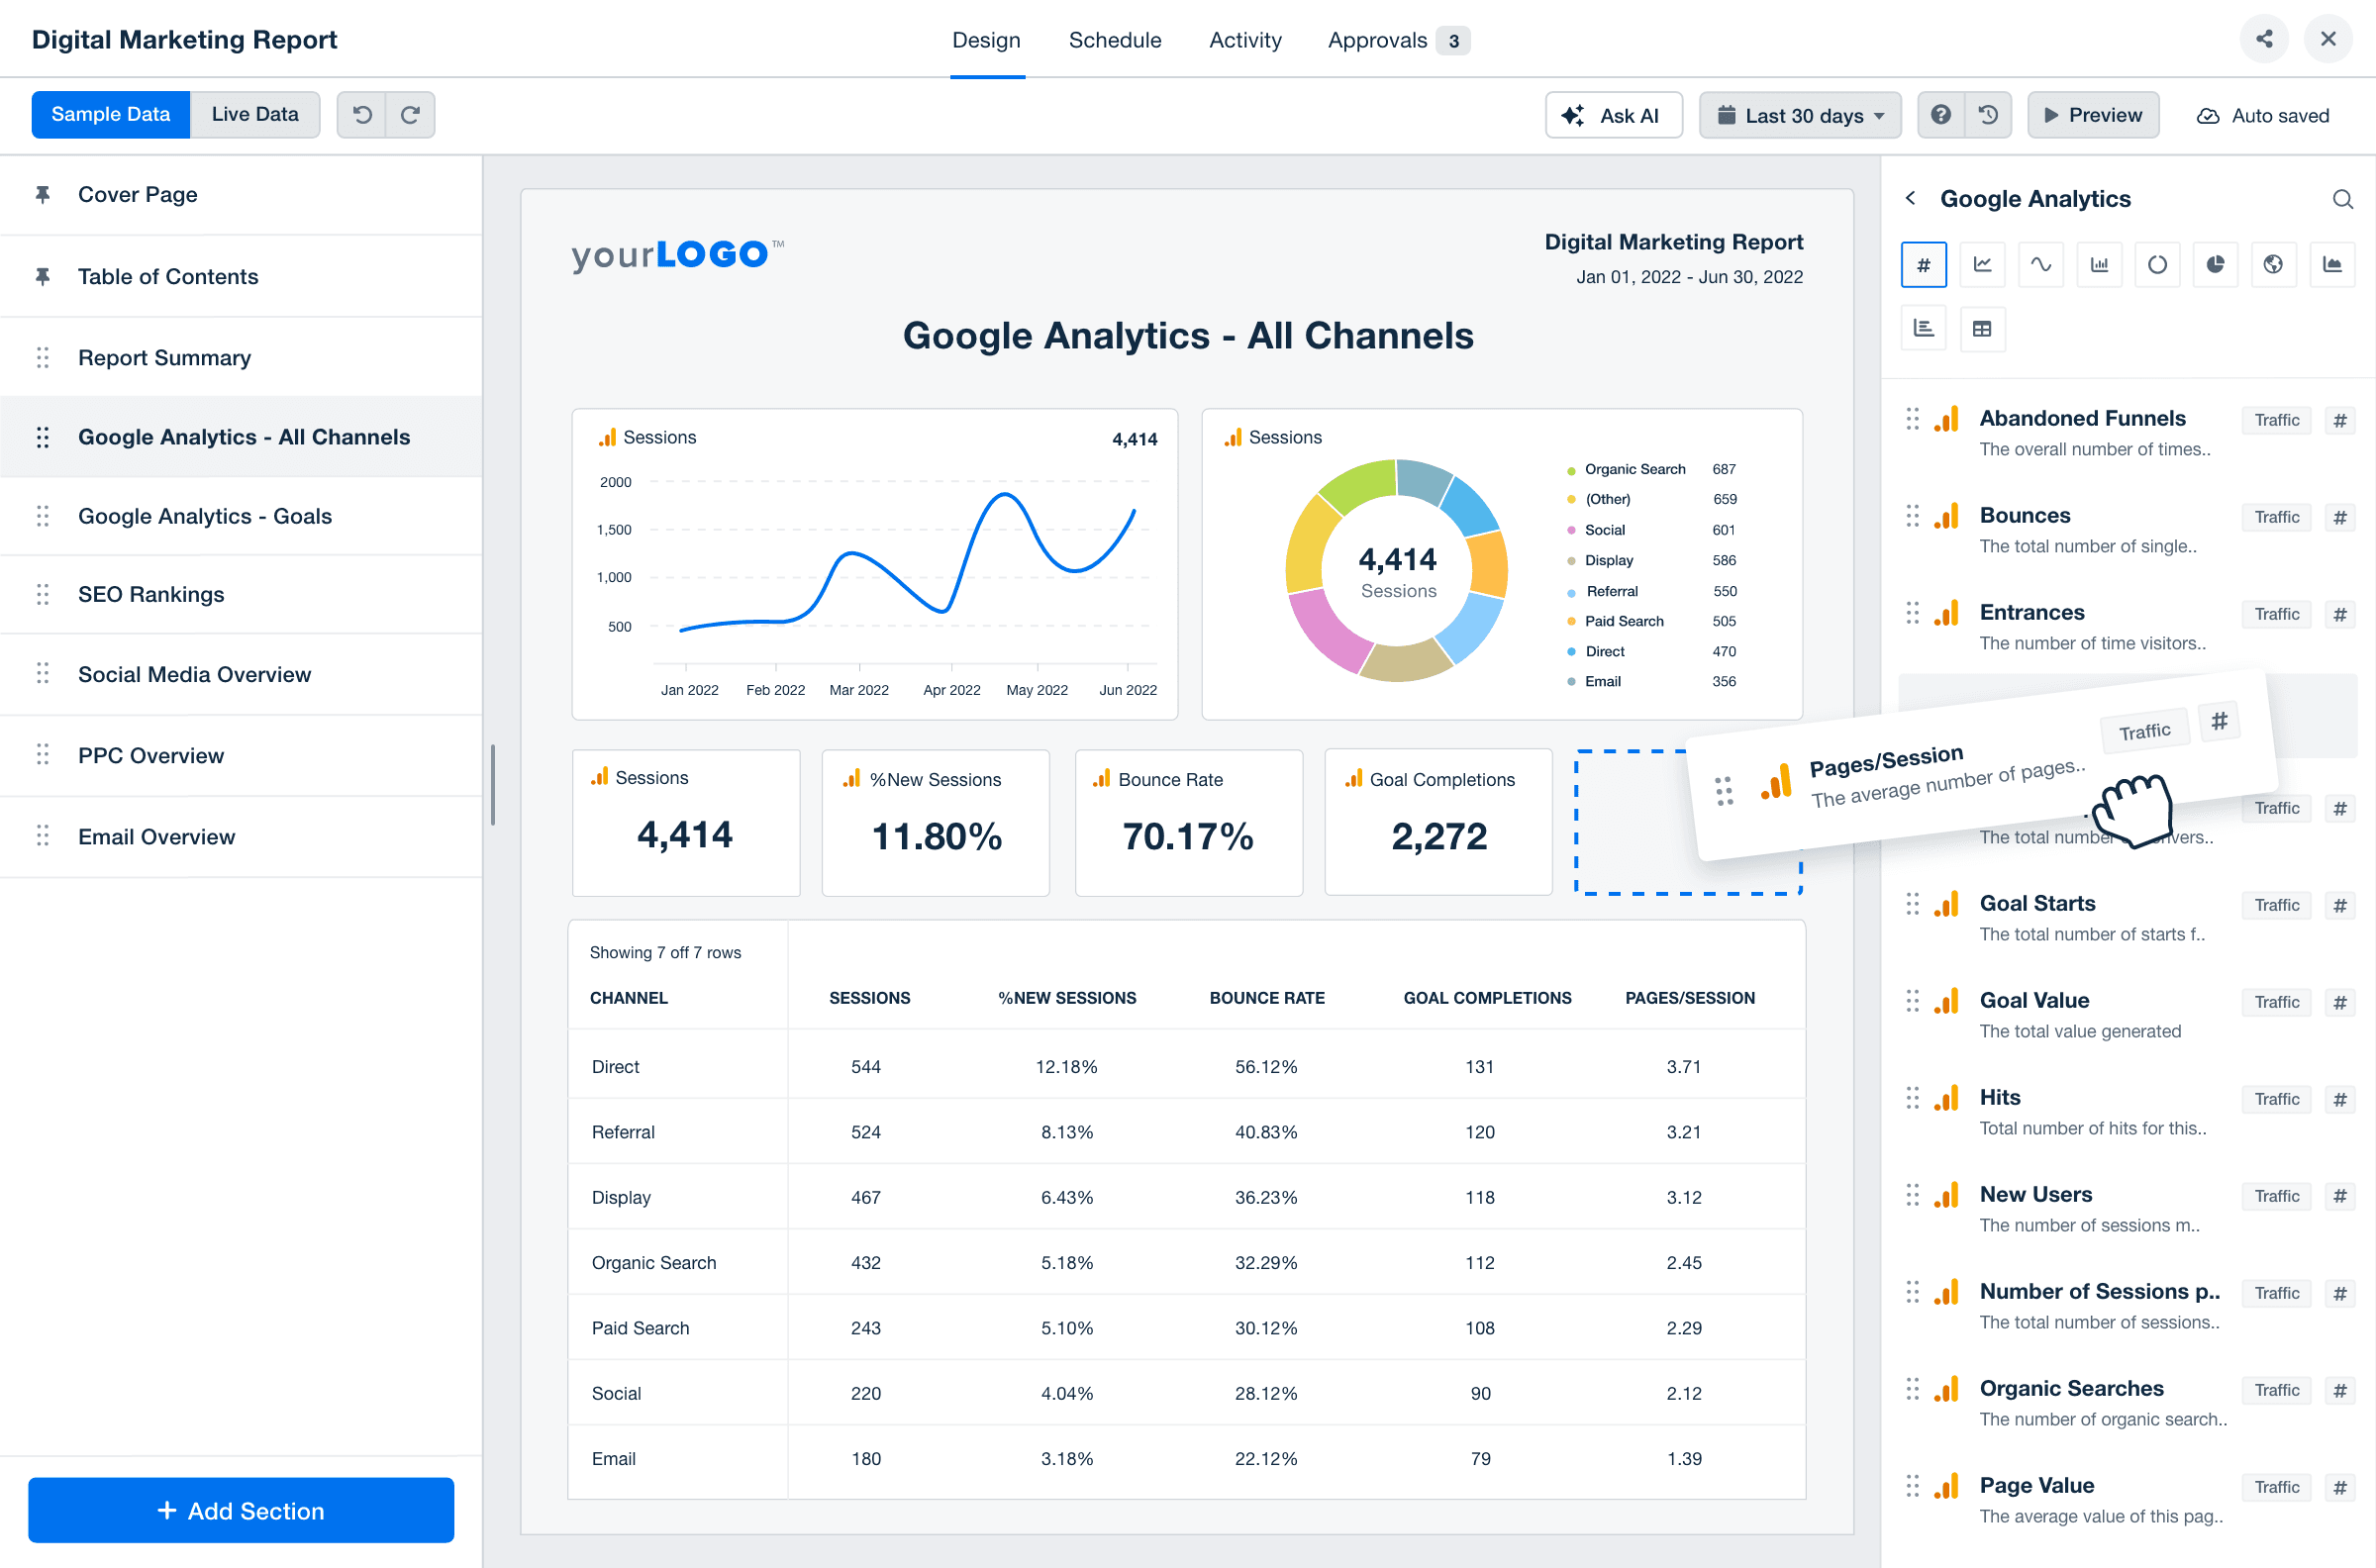The height and width of the screenshot is (1568, 2376).
Task: Collapse the Google Analytics panel with back chevron
Action: click(x=1911, y=198)
